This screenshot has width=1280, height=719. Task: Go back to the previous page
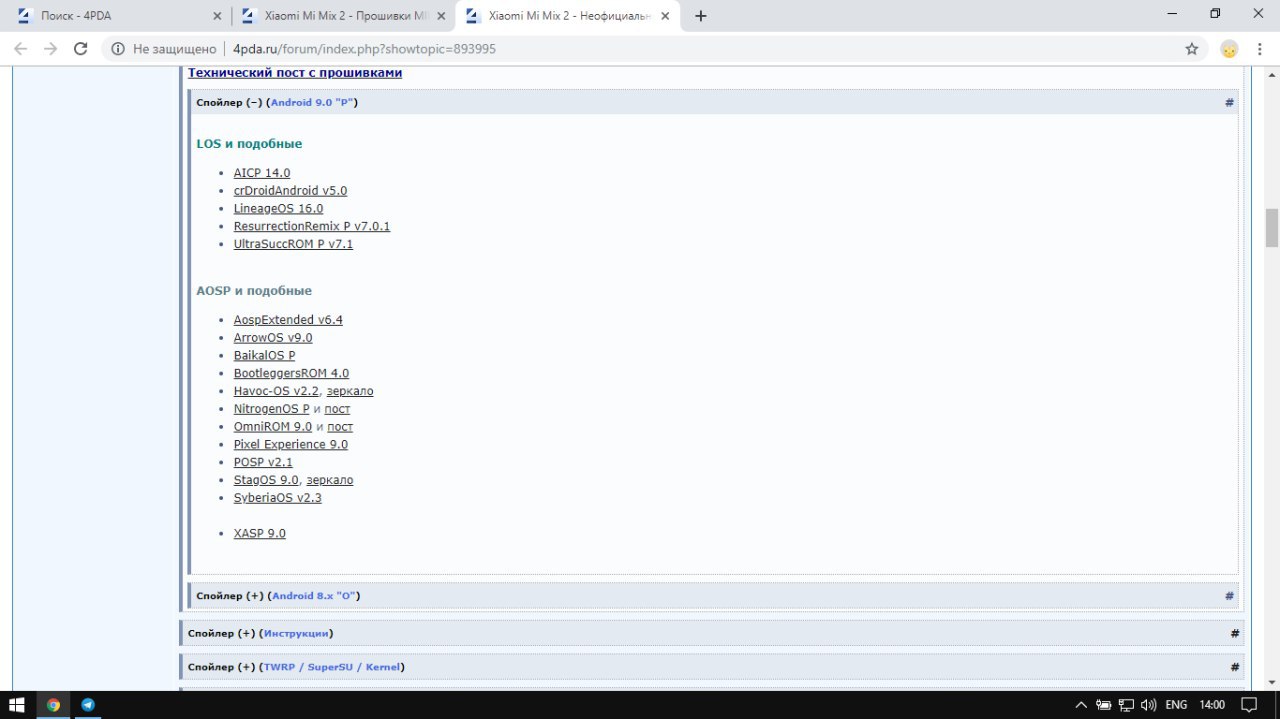point(21,49)
